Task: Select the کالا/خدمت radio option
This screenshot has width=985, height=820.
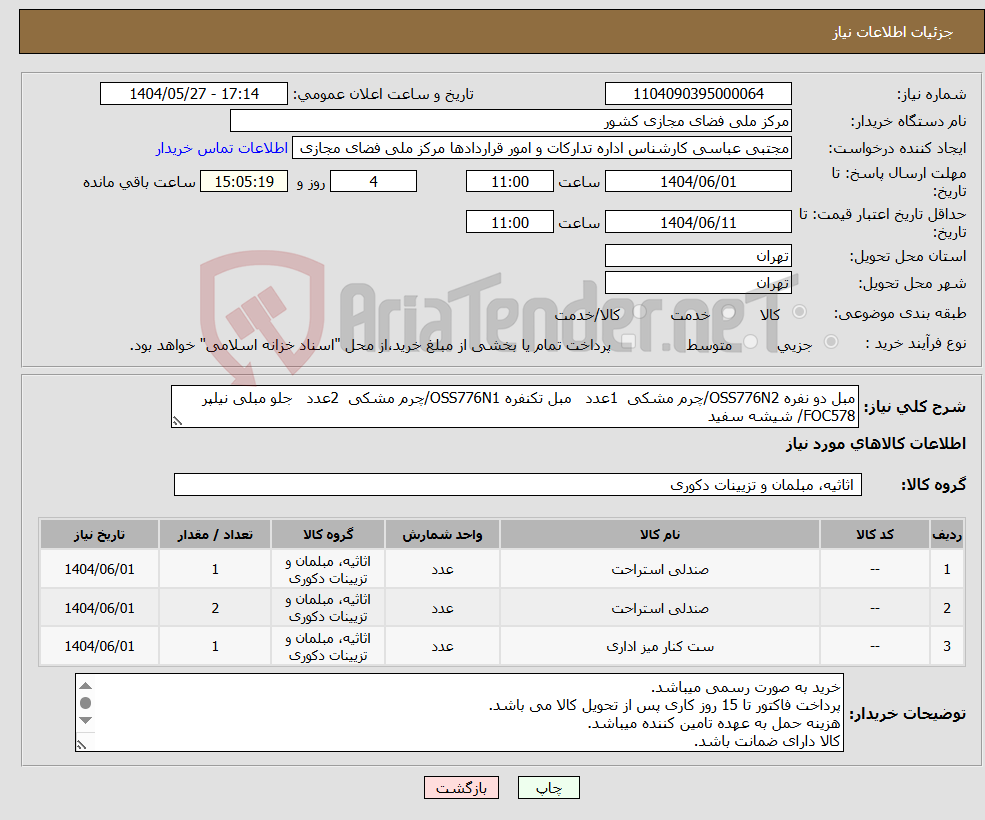Action: tap(637, 312)
